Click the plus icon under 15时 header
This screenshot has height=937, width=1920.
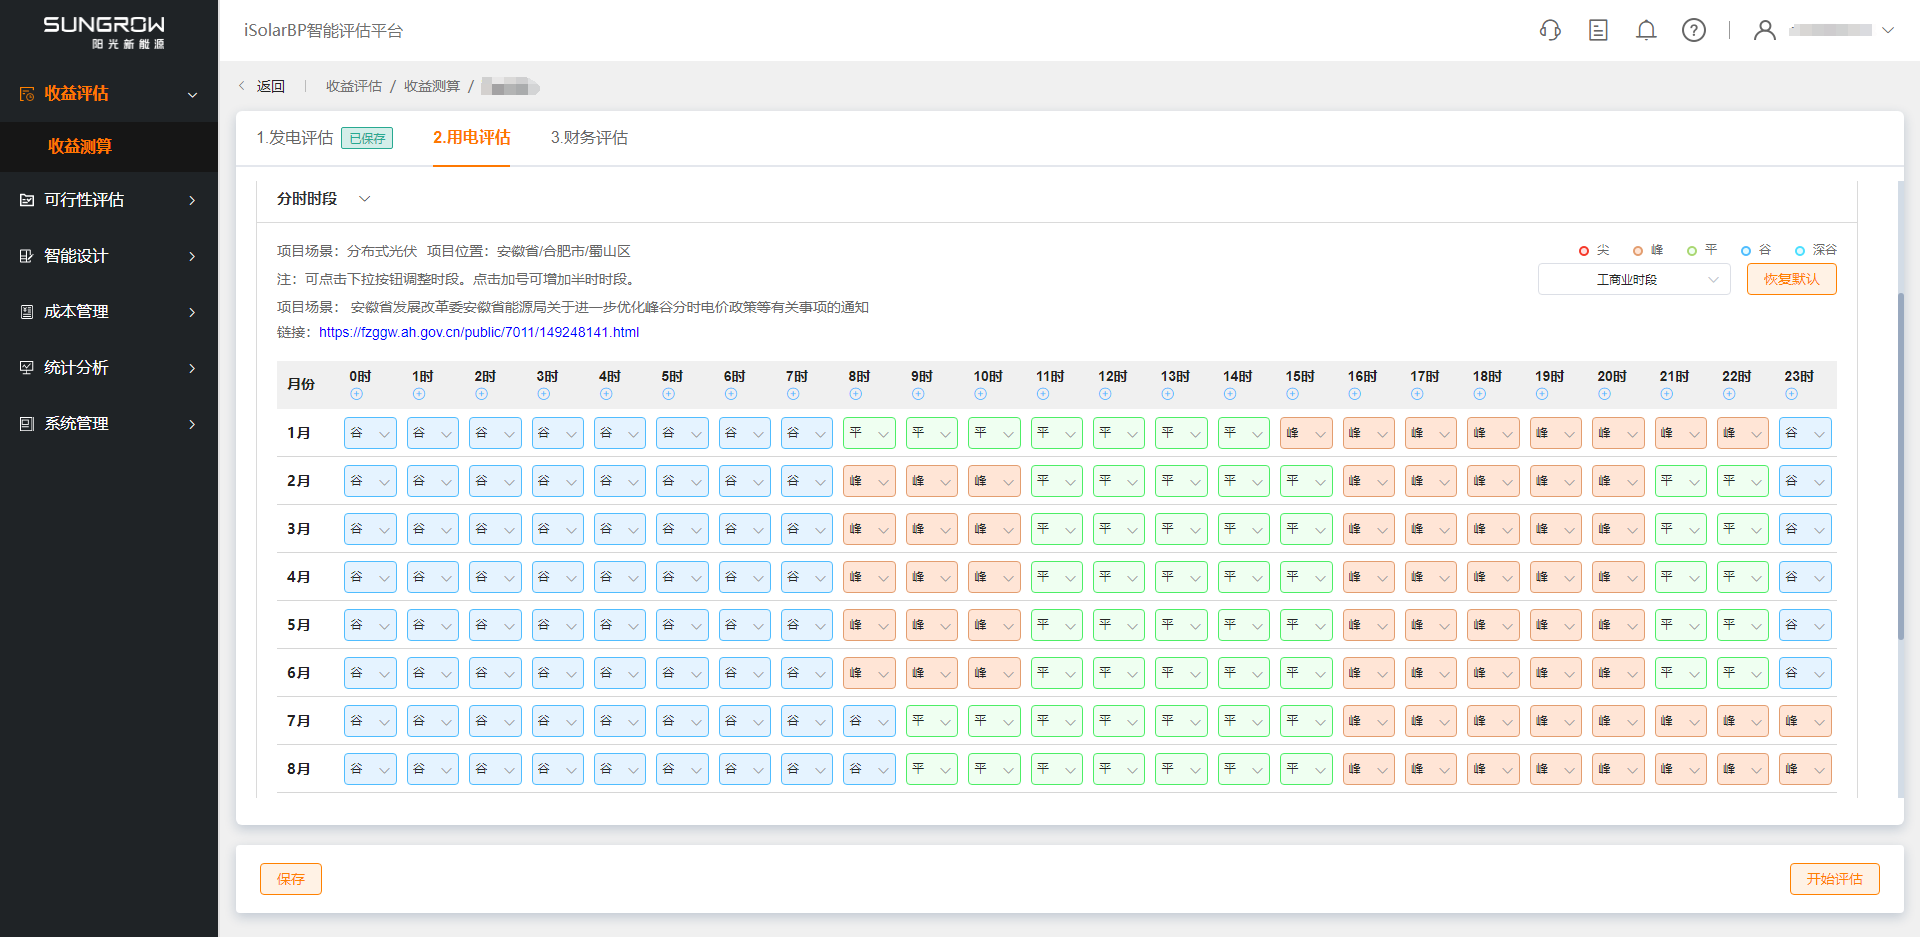(x=1293, y=394)
